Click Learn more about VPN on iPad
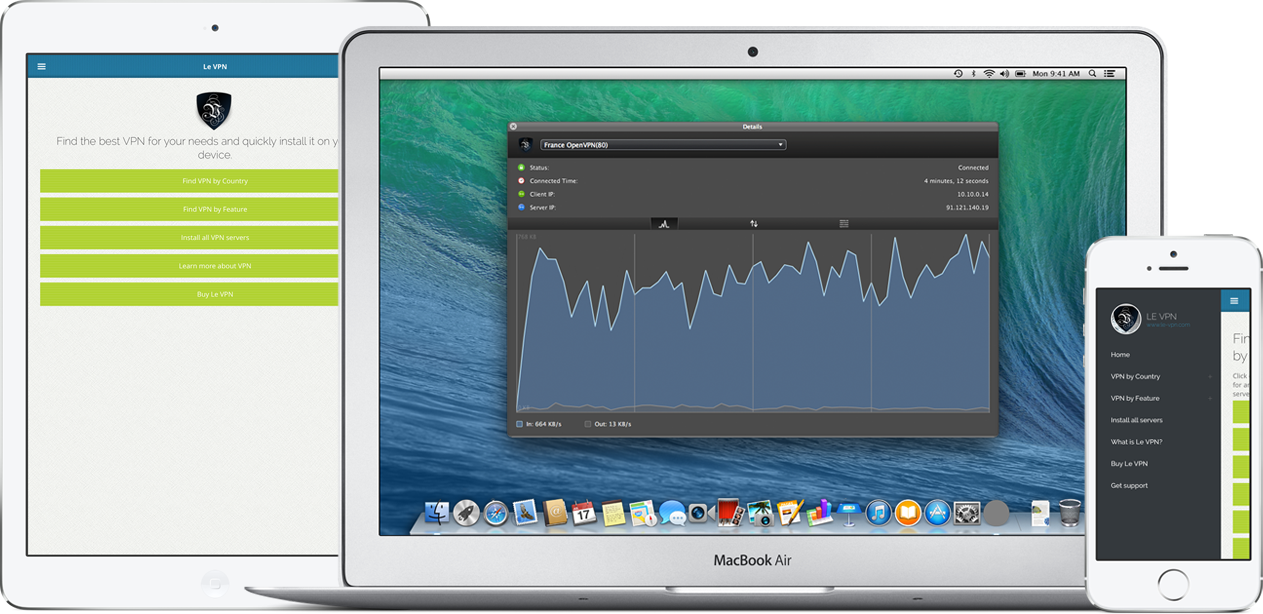 189,266
